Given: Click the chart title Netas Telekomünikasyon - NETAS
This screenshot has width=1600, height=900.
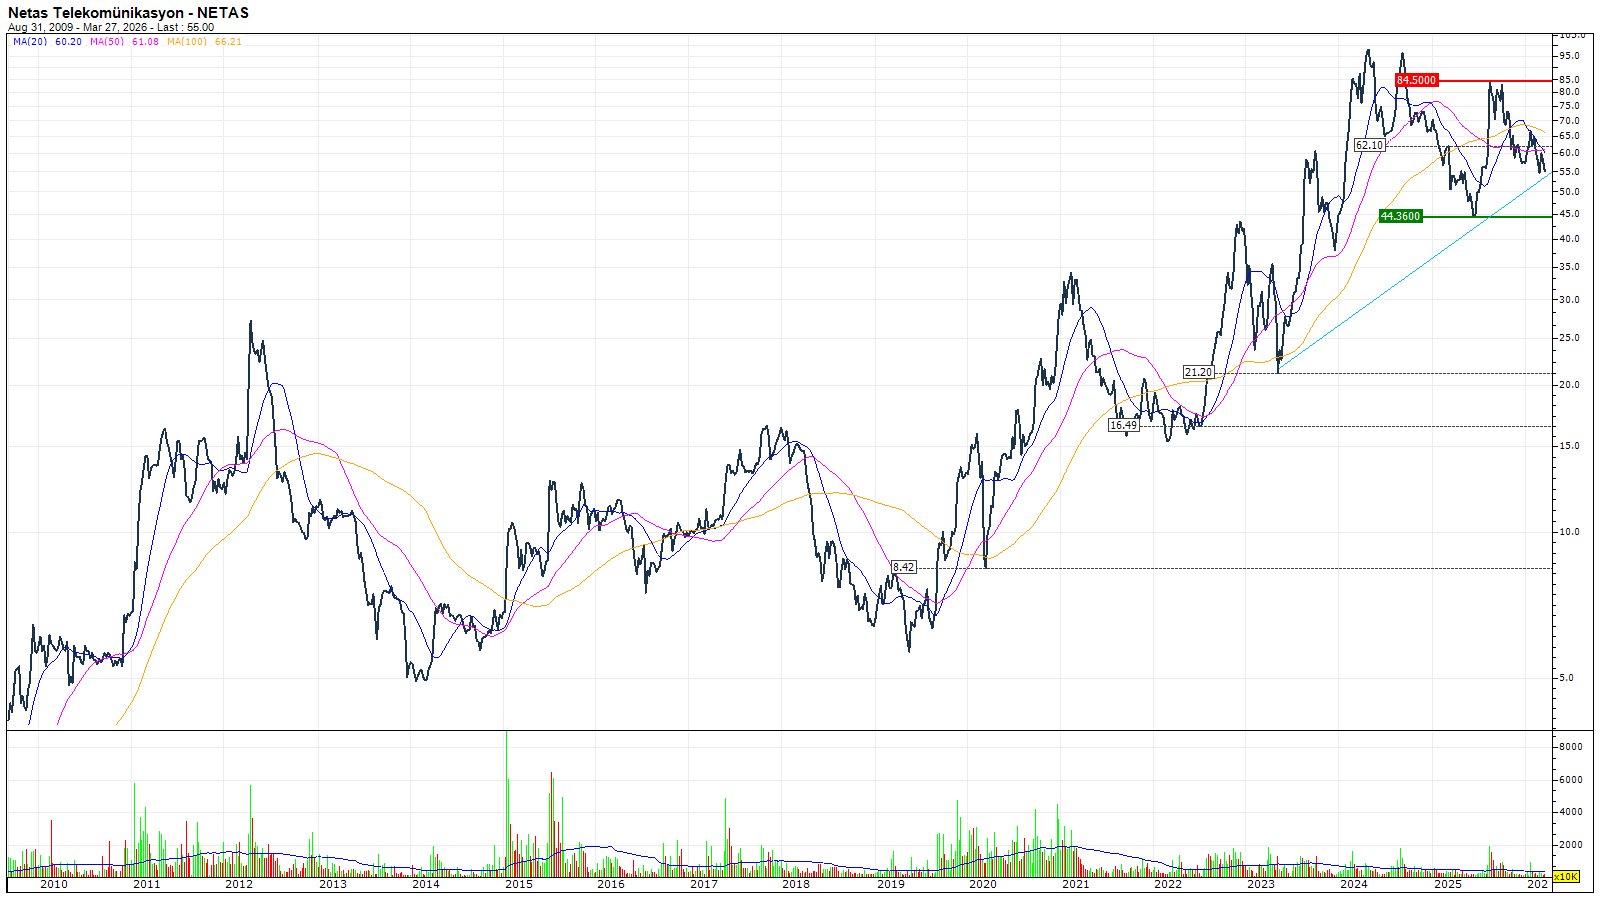Looking at the screenshot, I should [128, 13].
